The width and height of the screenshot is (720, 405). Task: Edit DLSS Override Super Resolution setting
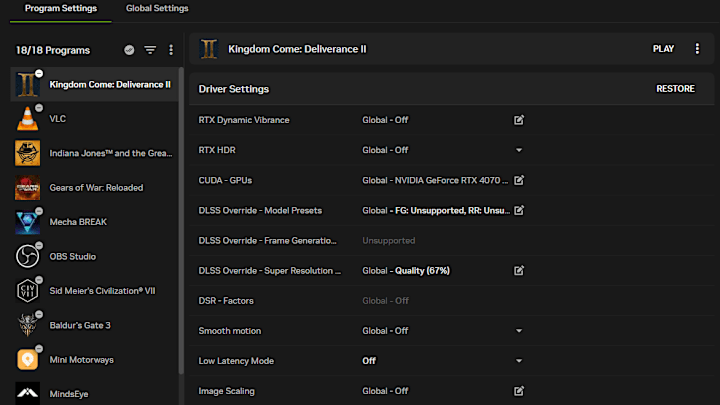point(518,270)
